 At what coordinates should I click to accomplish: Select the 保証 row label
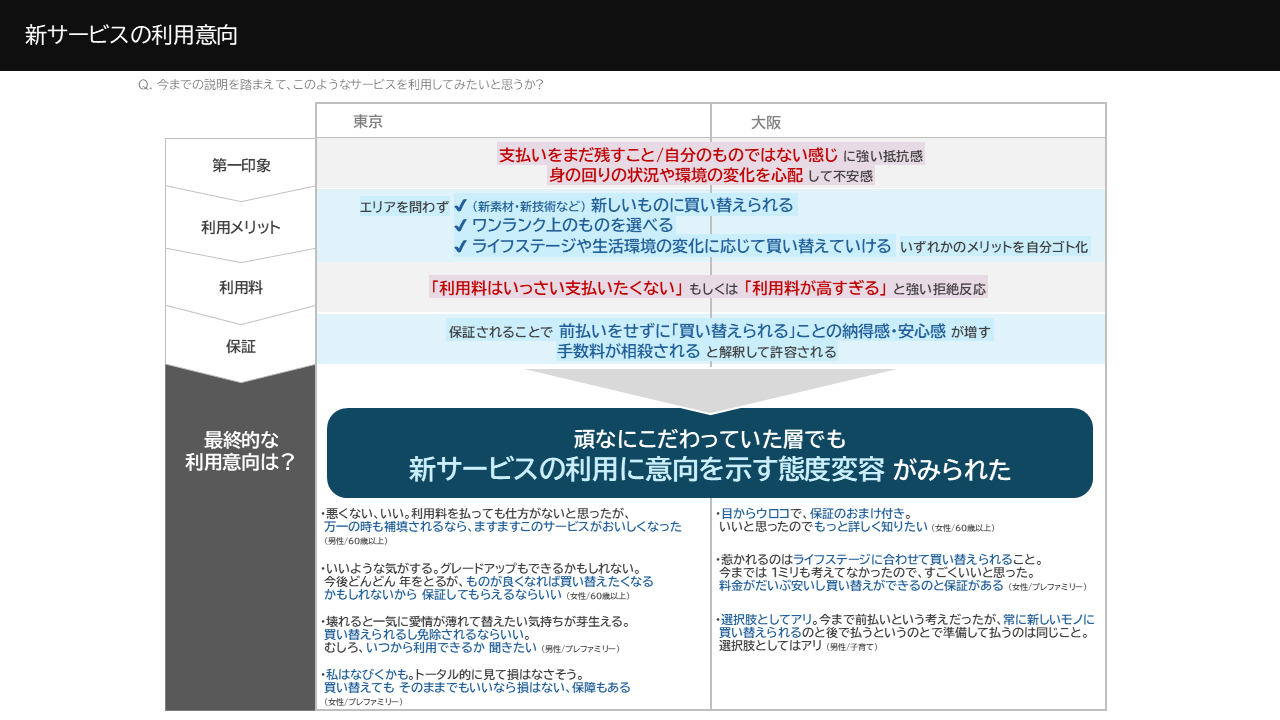coord(241,347)
